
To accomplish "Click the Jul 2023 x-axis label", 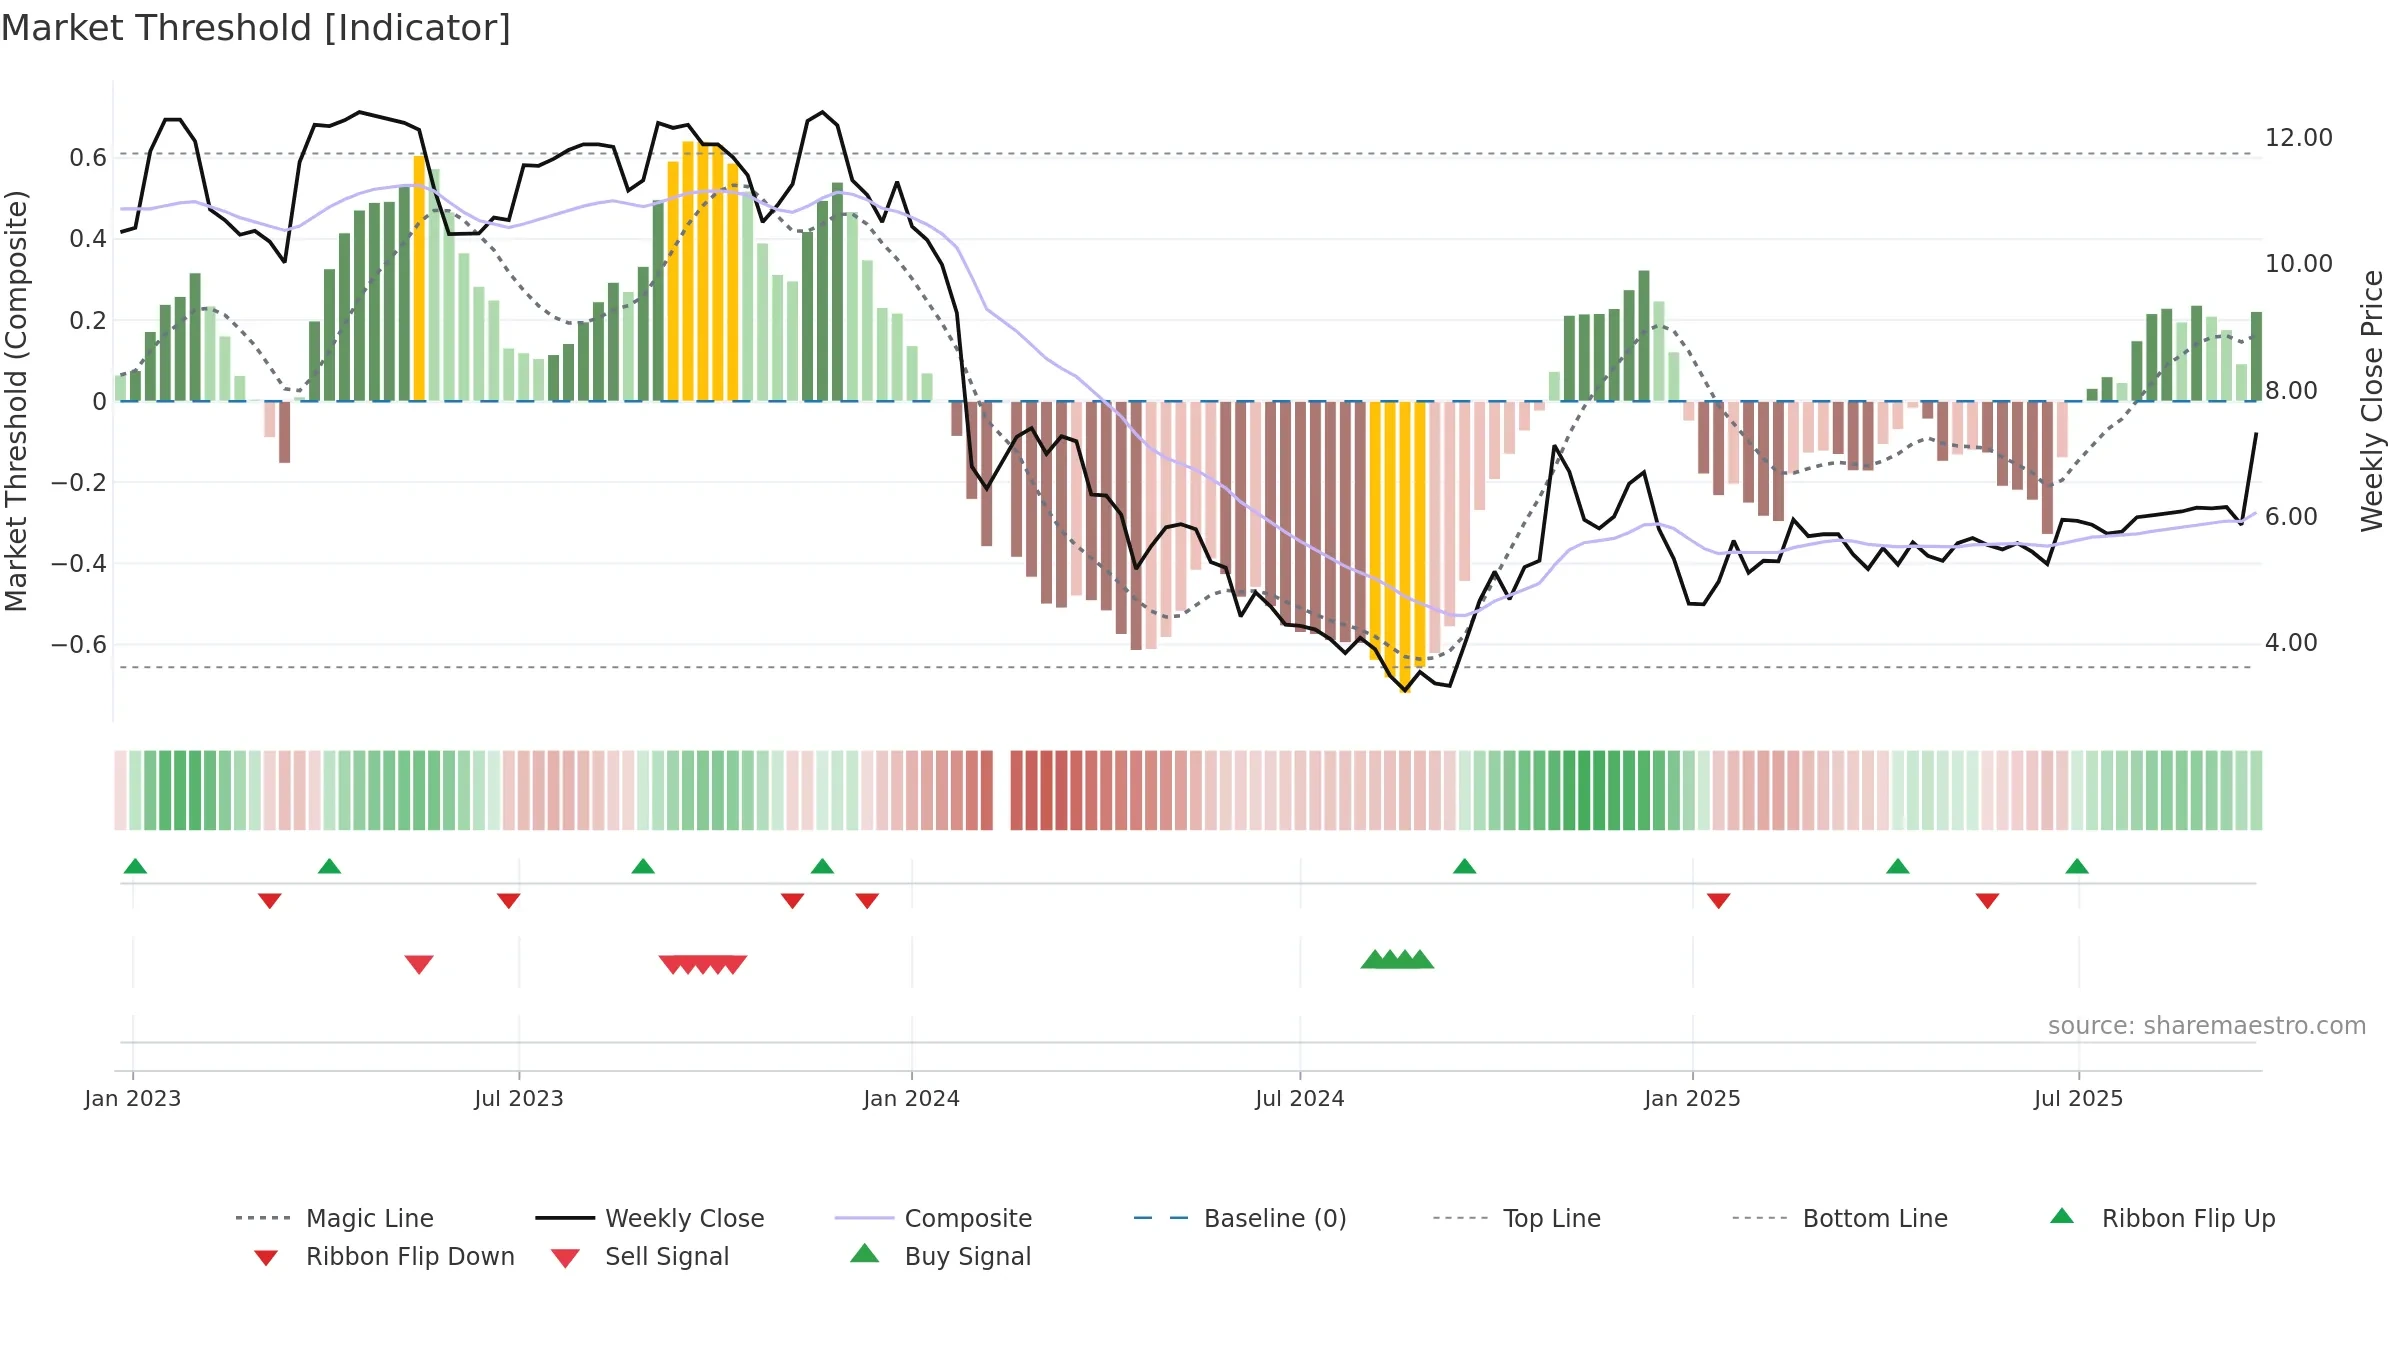I will [x=519, y=1099].
